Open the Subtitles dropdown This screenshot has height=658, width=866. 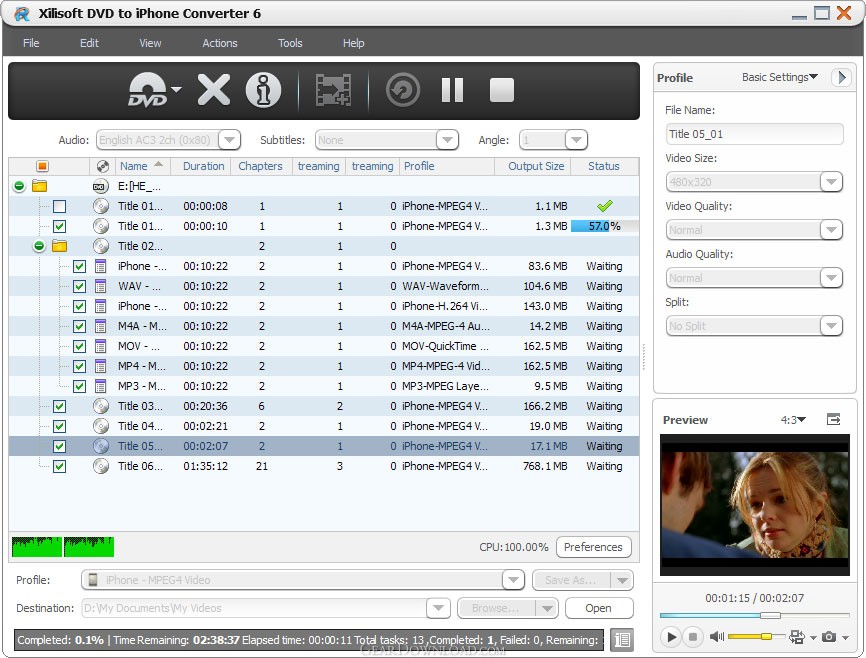tap(447, 140)
